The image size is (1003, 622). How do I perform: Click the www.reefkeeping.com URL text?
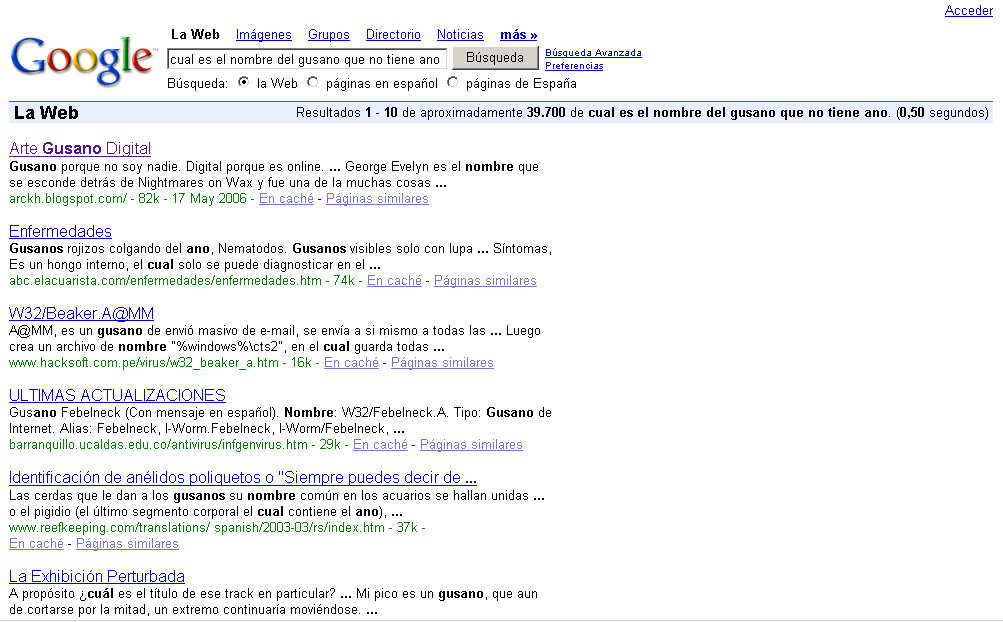coord(197,528)
